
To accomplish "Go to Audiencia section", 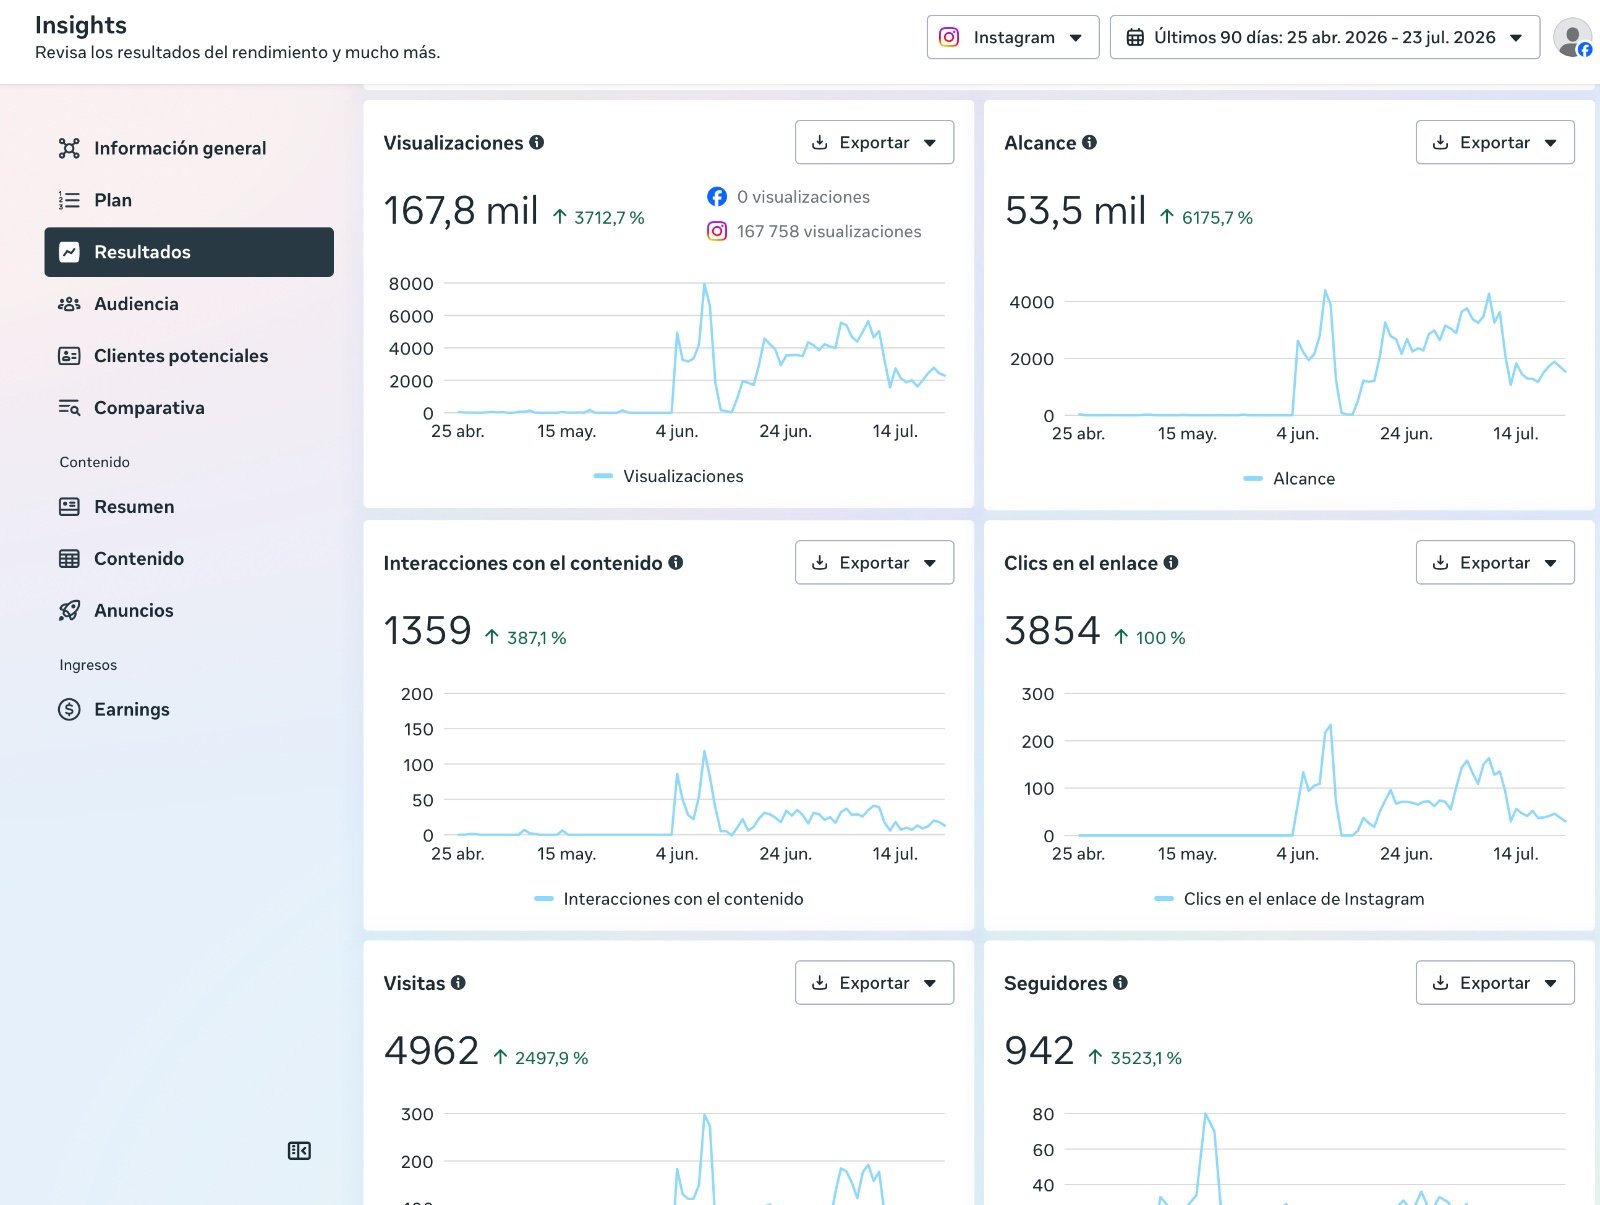I will [x=189, y=304].
